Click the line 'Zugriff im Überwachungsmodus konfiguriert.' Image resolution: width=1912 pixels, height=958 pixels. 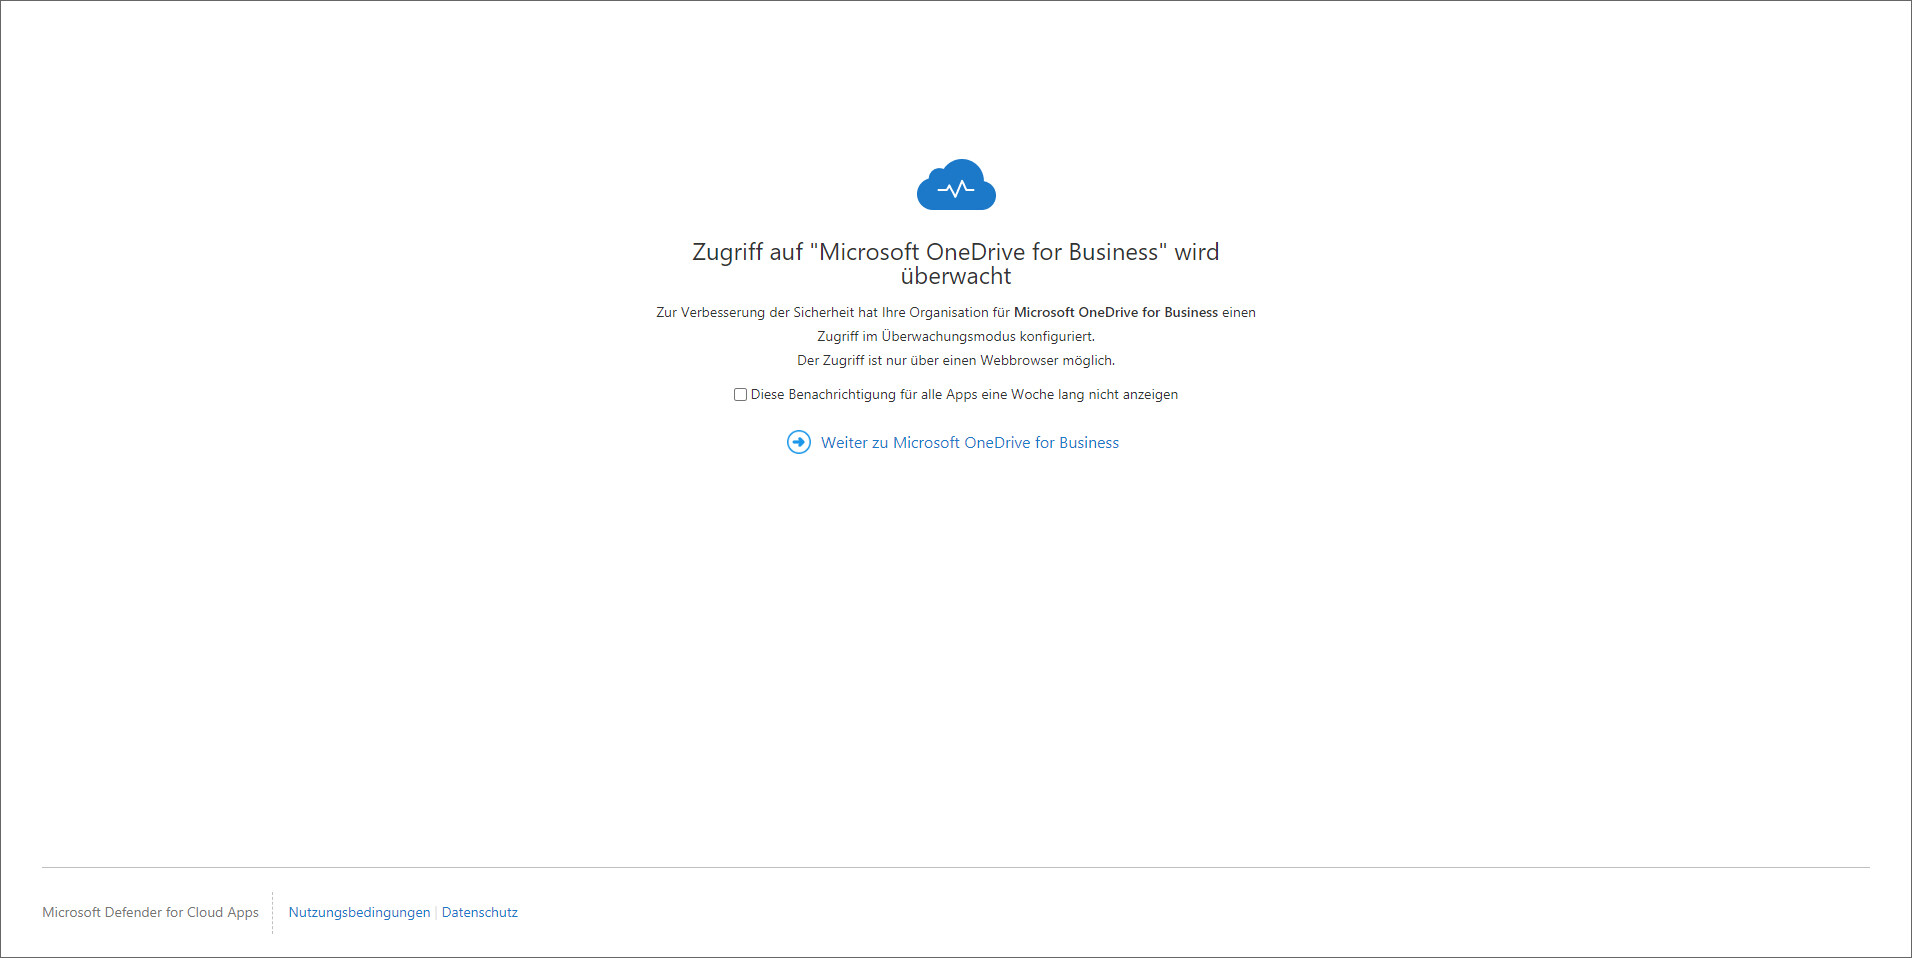(x=956, y=336)
